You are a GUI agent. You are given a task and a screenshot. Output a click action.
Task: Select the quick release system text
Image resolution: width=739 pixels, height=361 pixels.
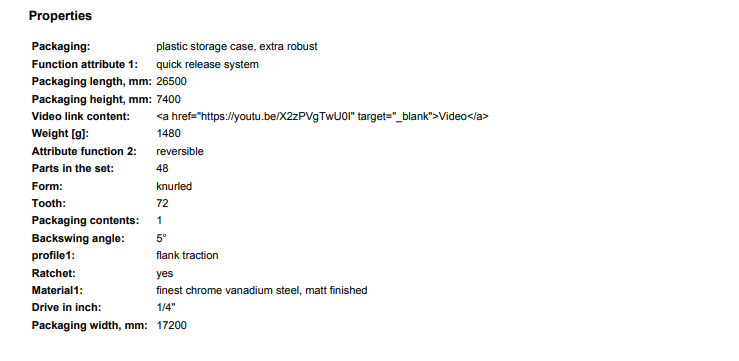click(207, 65)
